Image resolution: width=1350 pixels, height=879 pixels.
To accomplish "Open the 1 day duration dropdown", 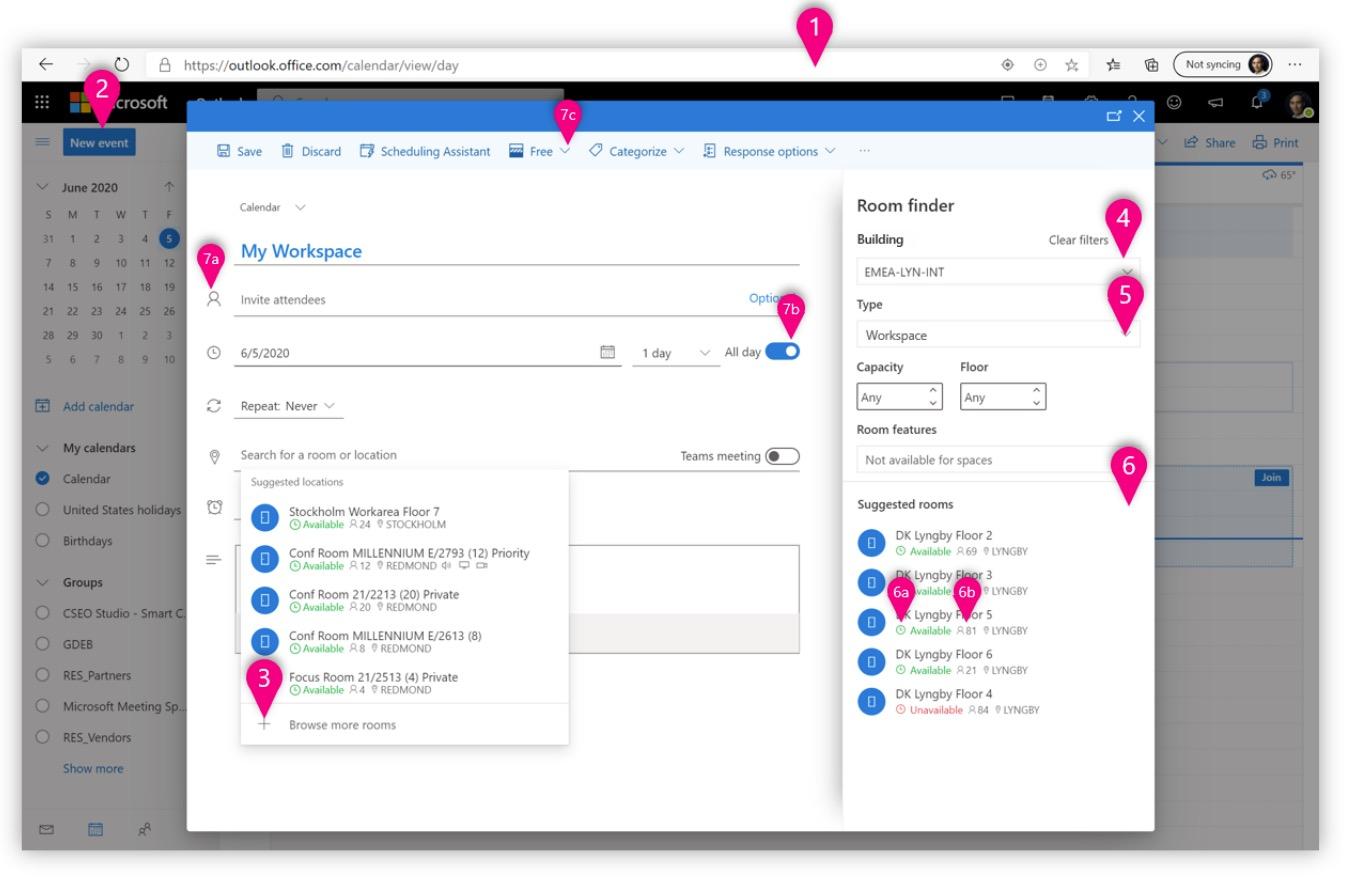I will (676, 353).
